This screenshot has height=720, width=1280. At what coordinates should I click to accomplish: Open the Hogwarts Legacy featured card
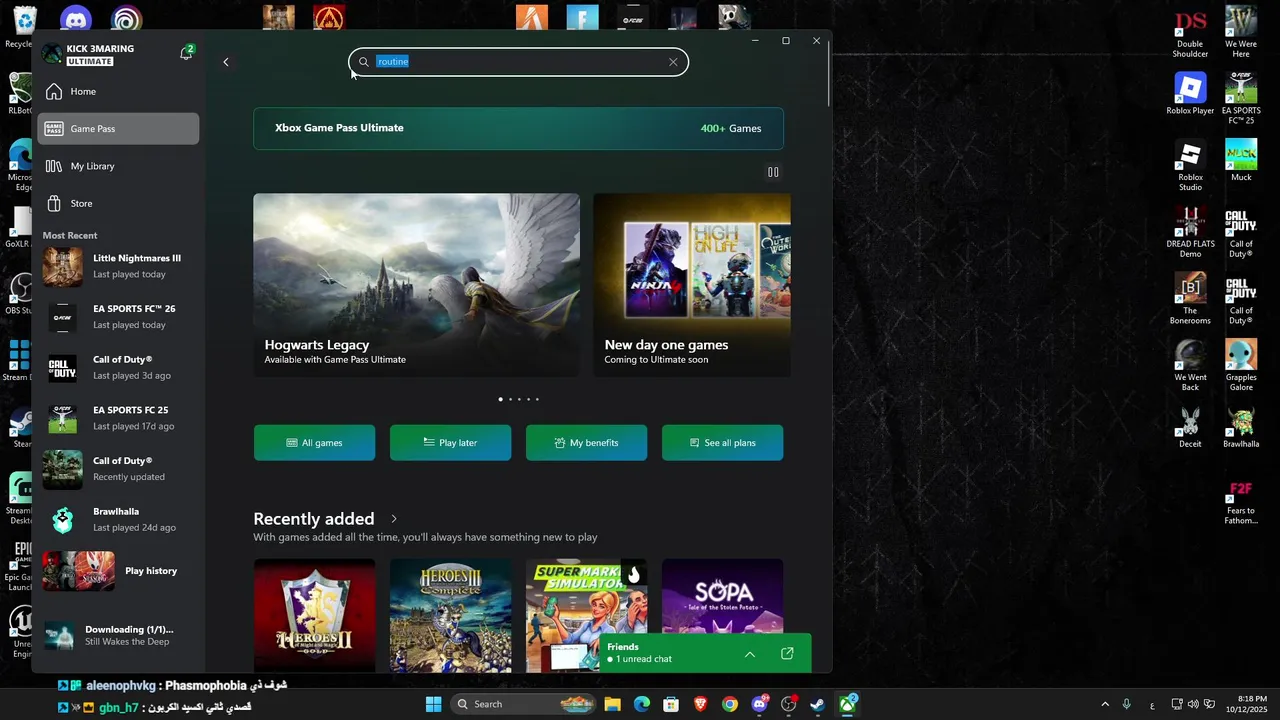pos(416,285)
